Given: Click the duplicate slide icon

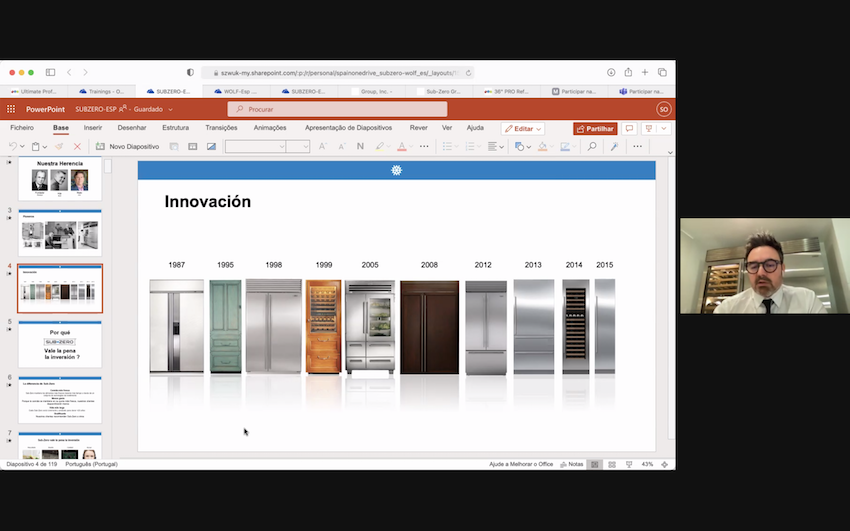Looking at the screenshot, I should [x=174, y=146].
